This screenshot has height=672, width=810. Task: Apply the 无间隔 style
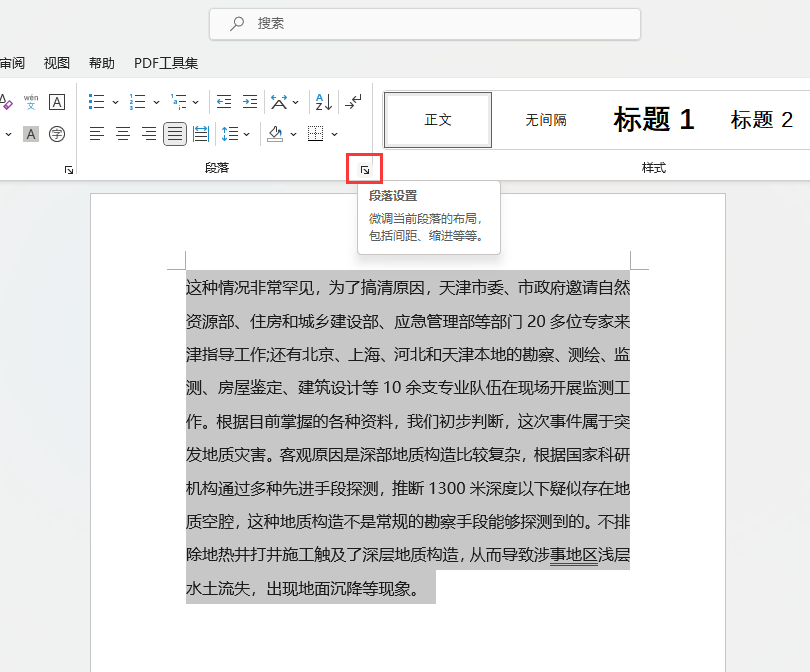point(546,120)
